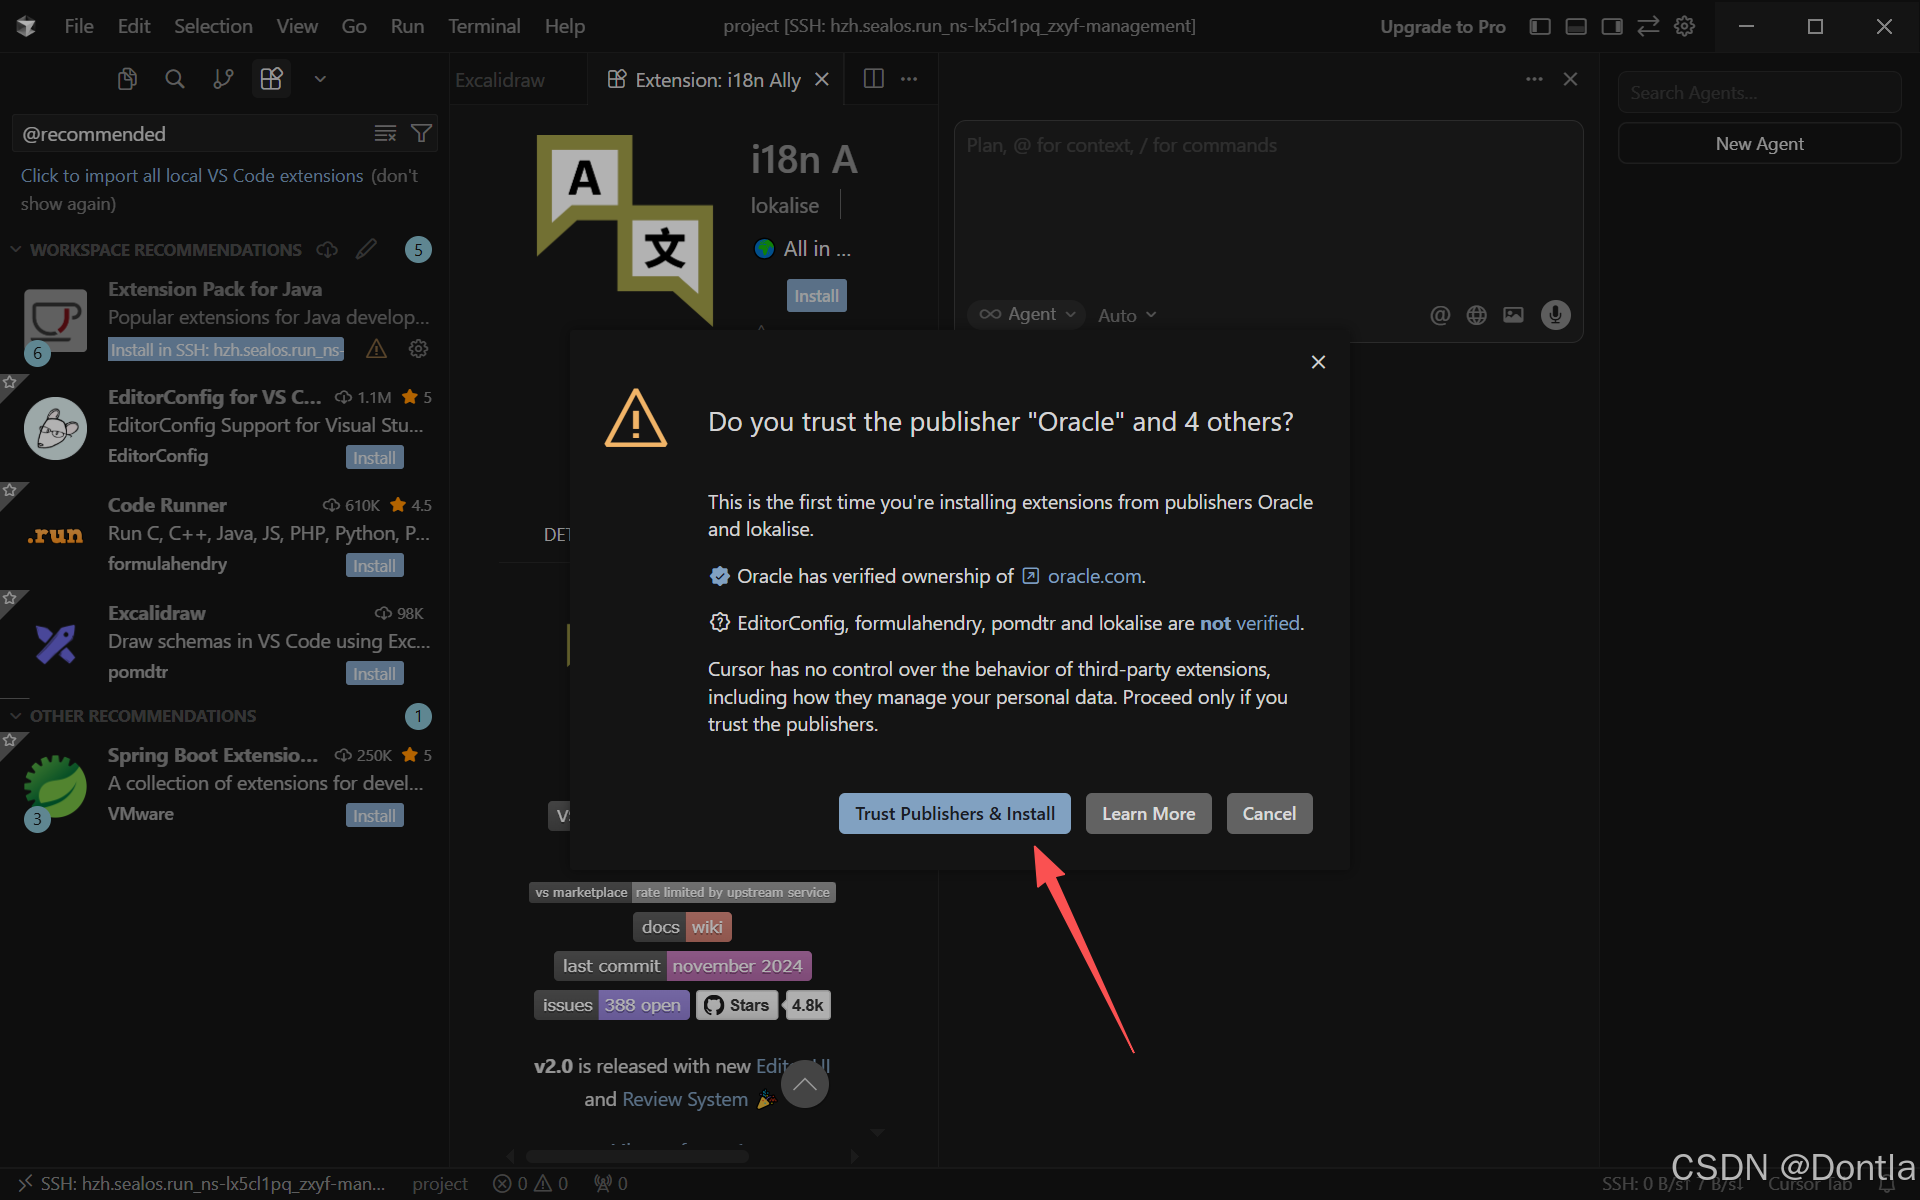Toggle the primary side bar

pos(1540,26)
